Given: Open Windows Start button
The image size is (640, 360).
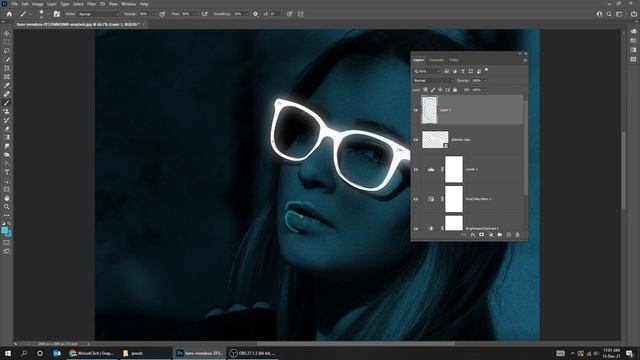Looking at the screenshot, I should pos(8,353).
